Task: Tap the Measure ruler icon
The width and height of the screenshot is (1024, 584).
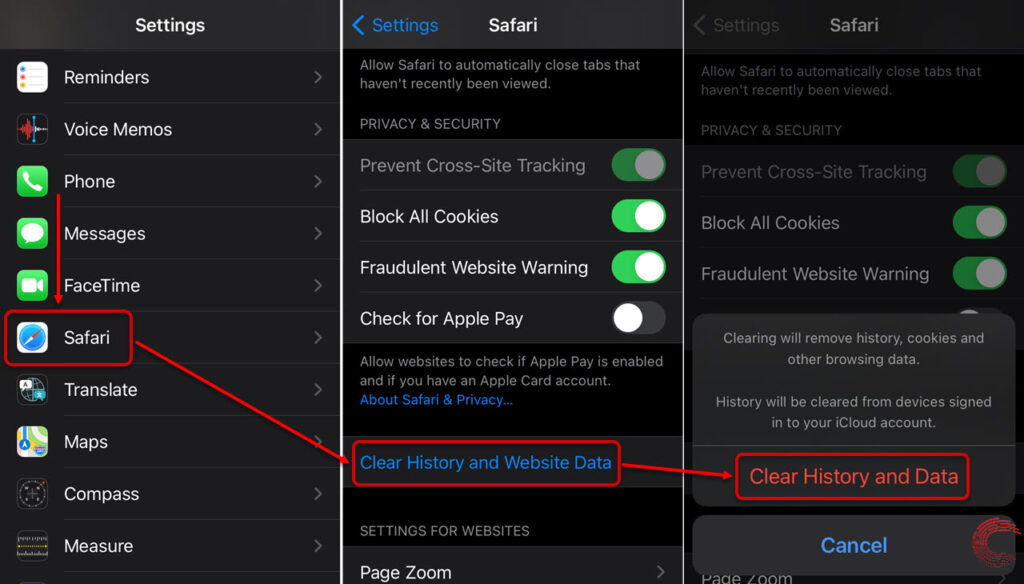Action: pyautogui.click(x=32, y=546)
